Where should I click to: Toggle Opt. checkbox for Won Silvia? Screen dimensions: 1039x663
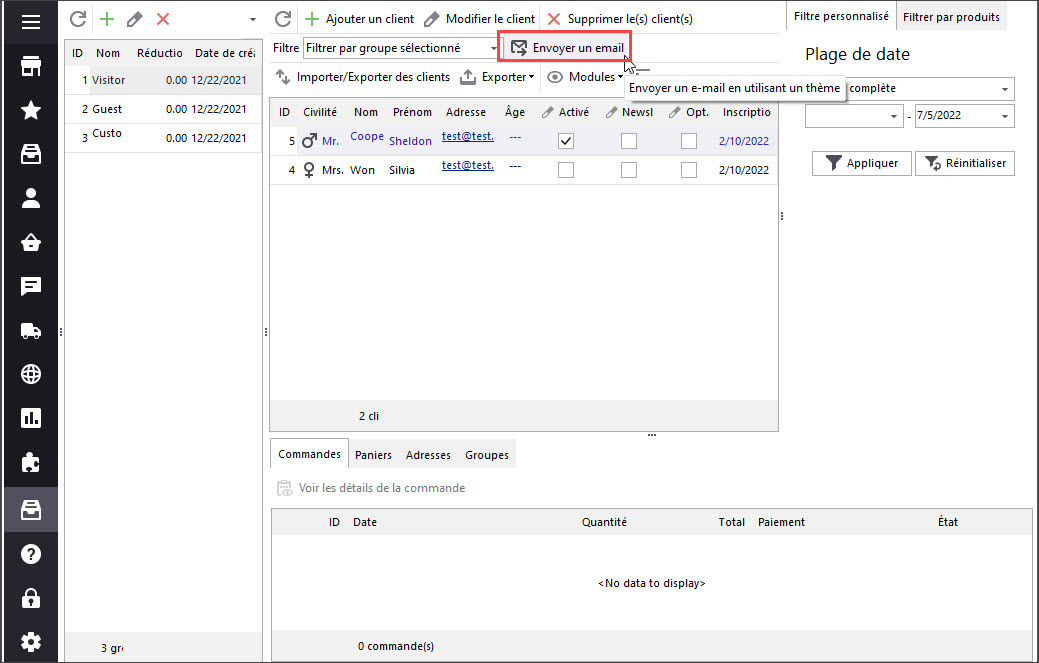689,170
